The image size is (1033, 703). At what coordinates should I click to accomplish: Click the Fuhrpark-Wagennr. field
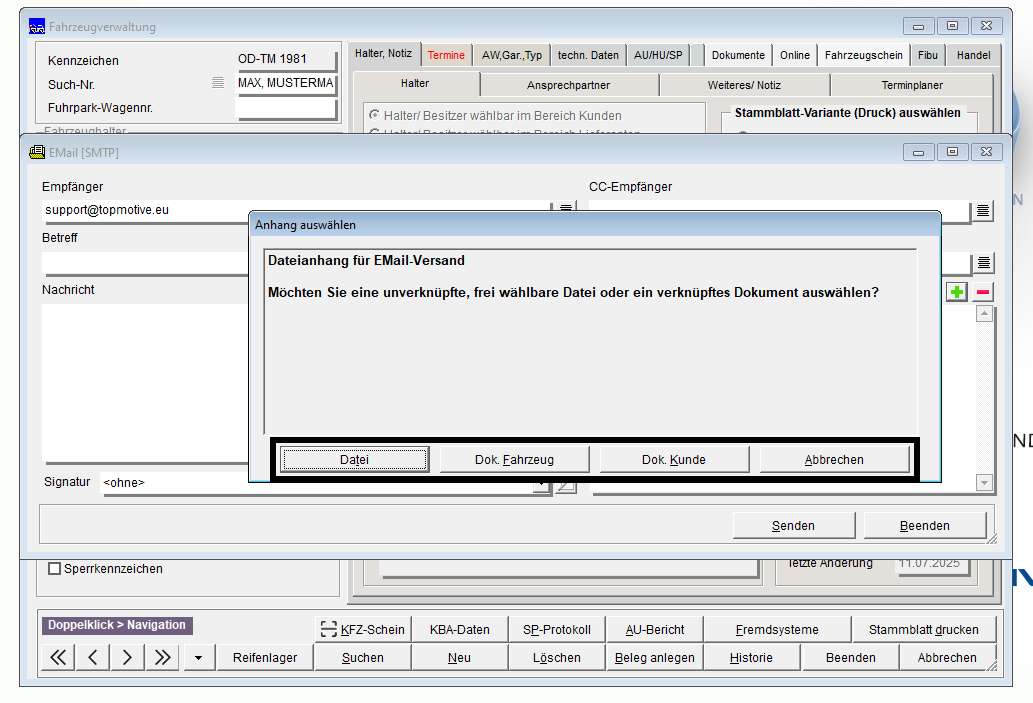point(286,108)
